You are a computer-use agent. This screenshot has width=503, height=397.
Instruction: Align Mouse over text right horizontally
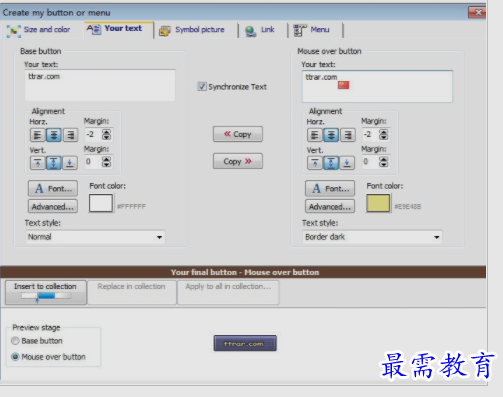pos(347,135)
